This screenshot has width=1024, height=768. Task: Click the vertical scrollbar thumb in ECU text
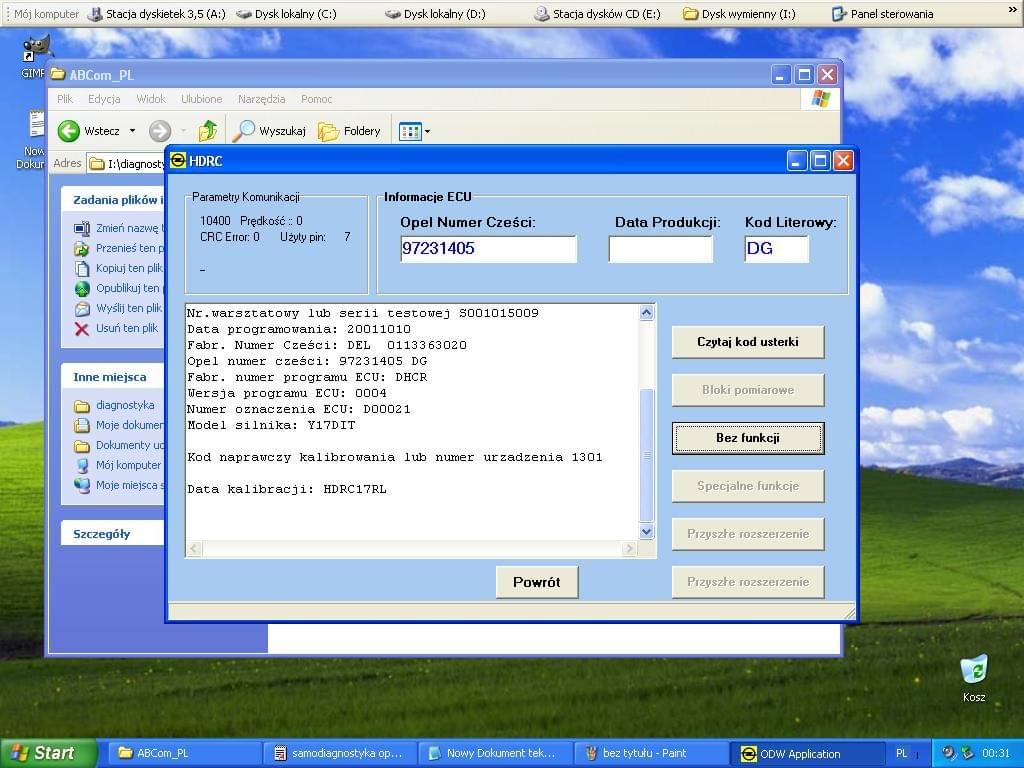647,455
